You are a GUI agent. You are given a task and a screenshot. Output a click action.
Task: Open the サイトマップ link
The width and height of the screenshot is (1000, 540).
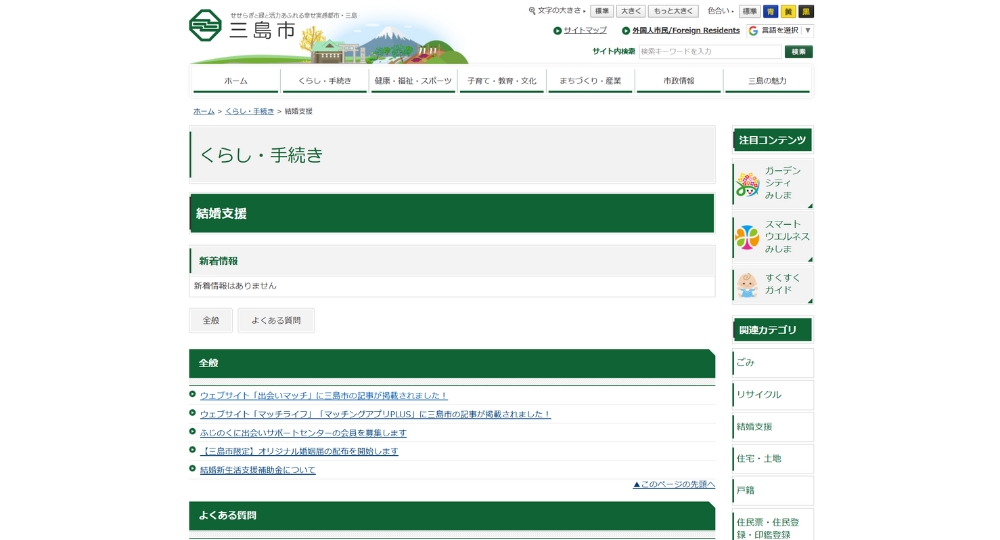(585, 31)
